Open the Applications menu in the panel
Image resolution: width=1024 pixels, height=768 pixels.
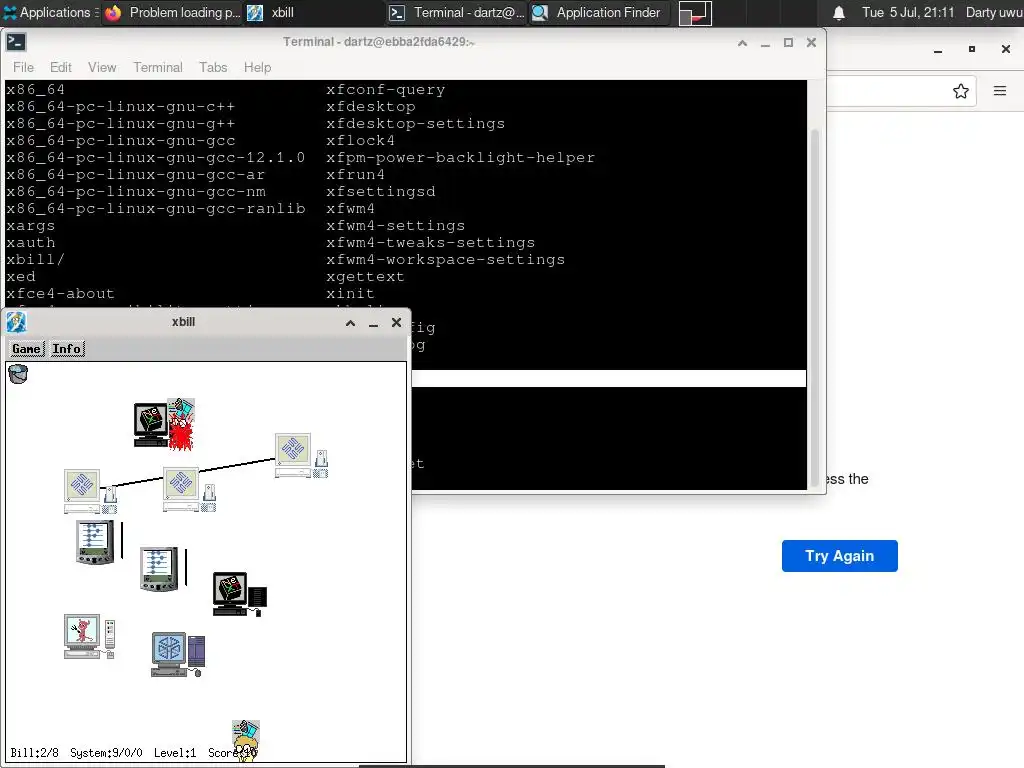(50, 12)
